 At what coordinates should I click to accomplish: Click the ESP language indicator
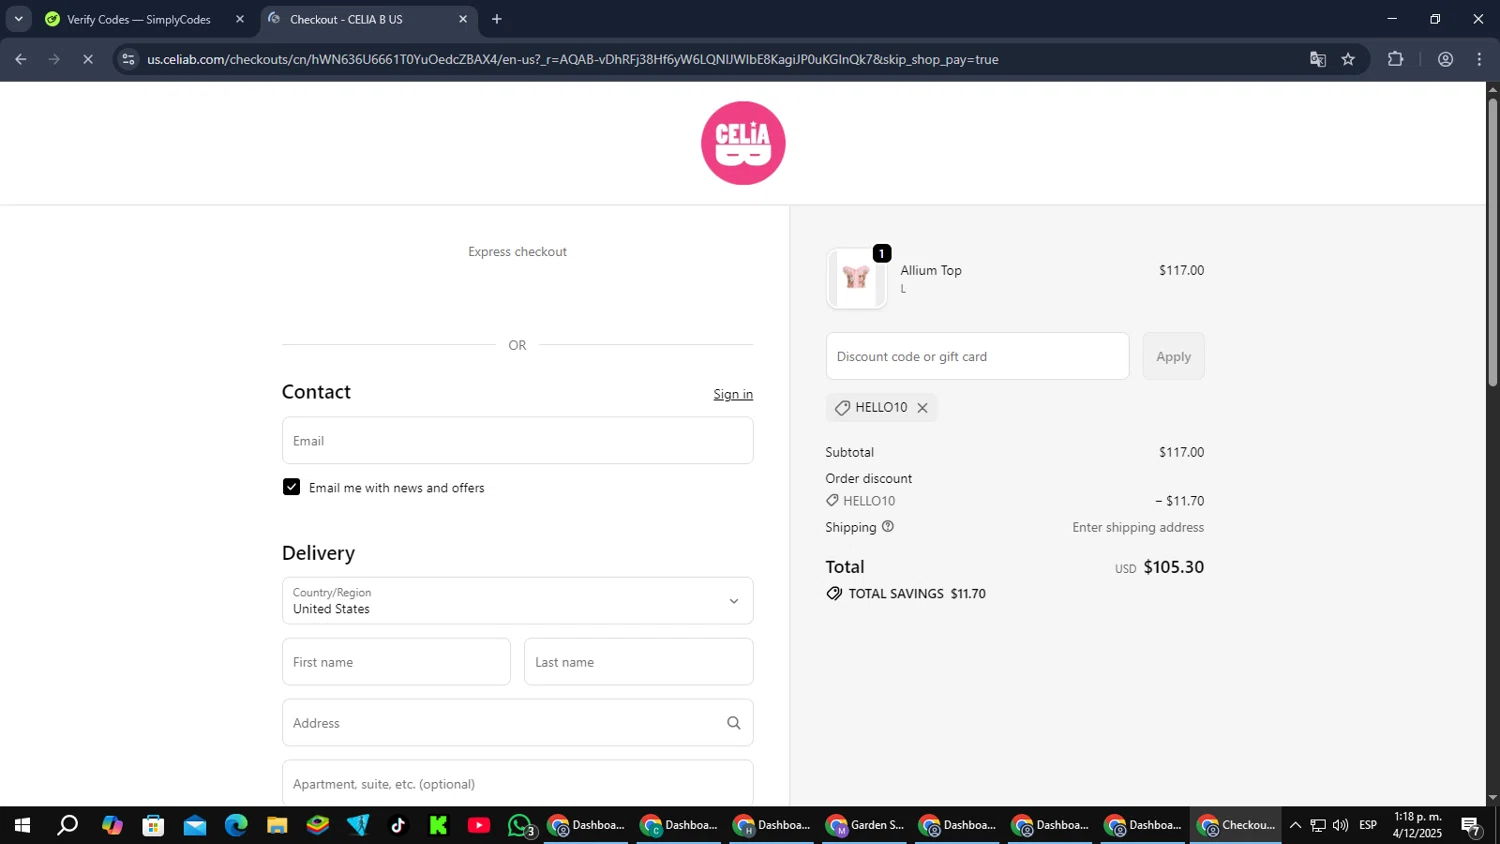point(1368,825)
